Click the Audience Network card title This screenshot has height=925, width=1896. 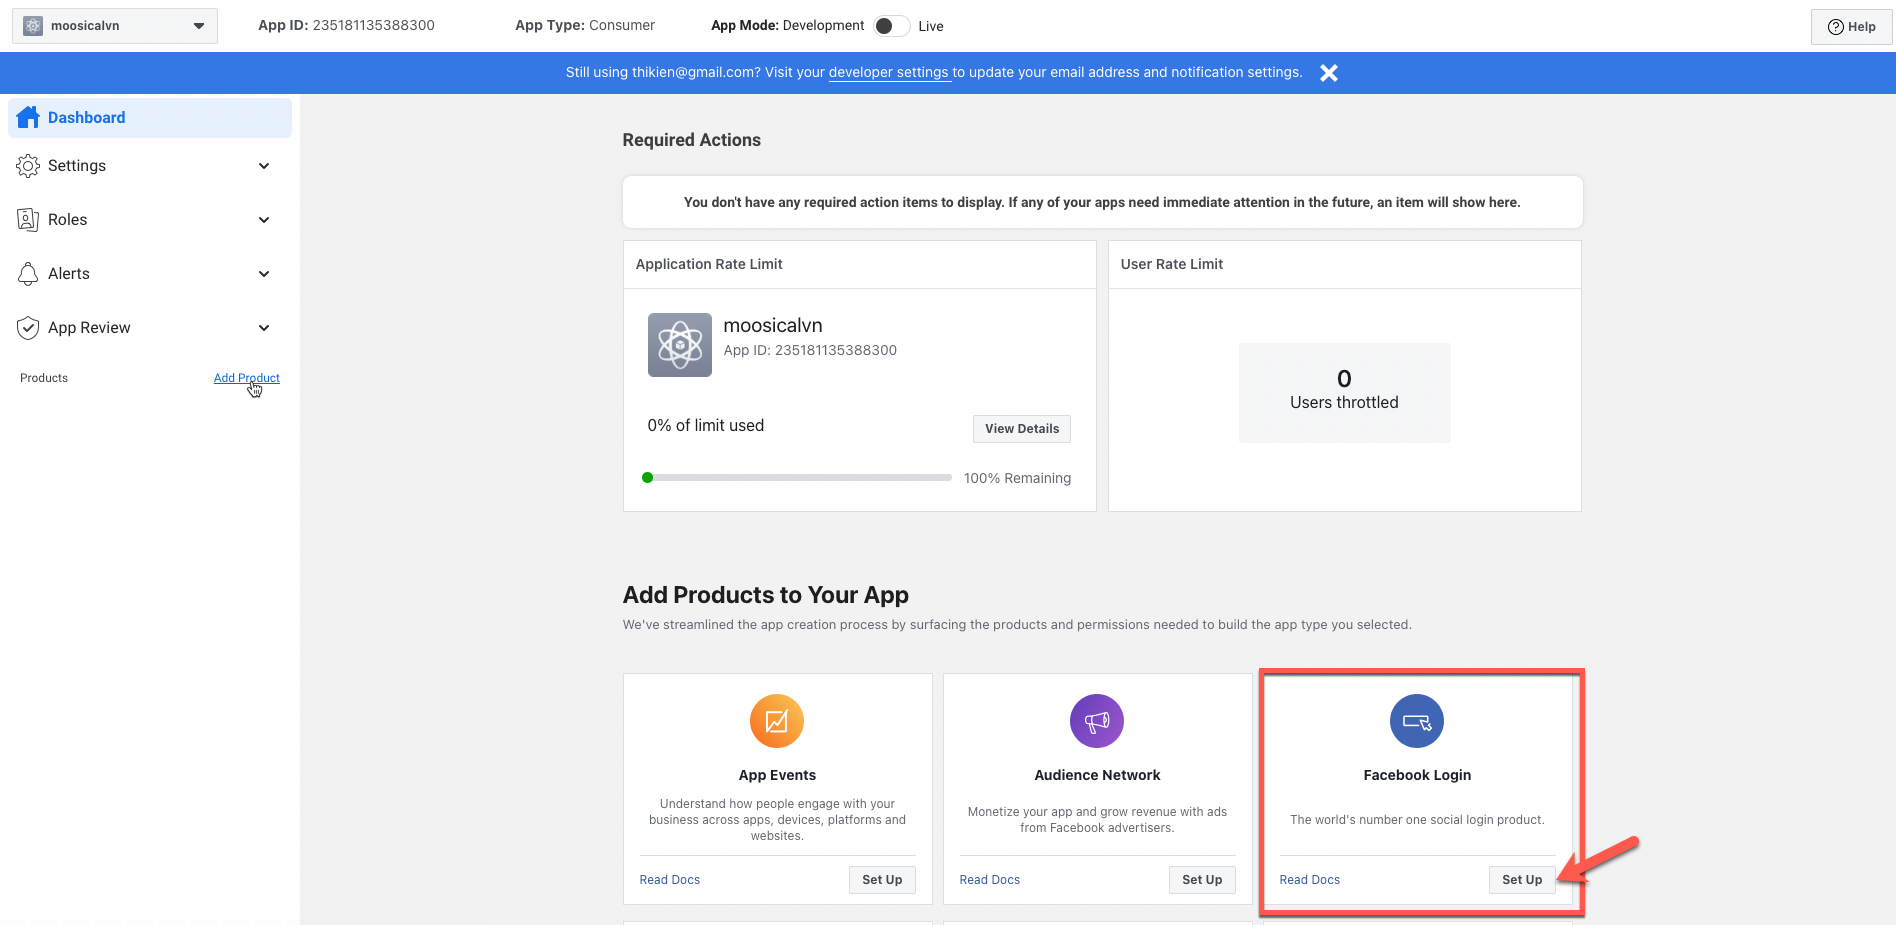click(x=1097, y=775)
